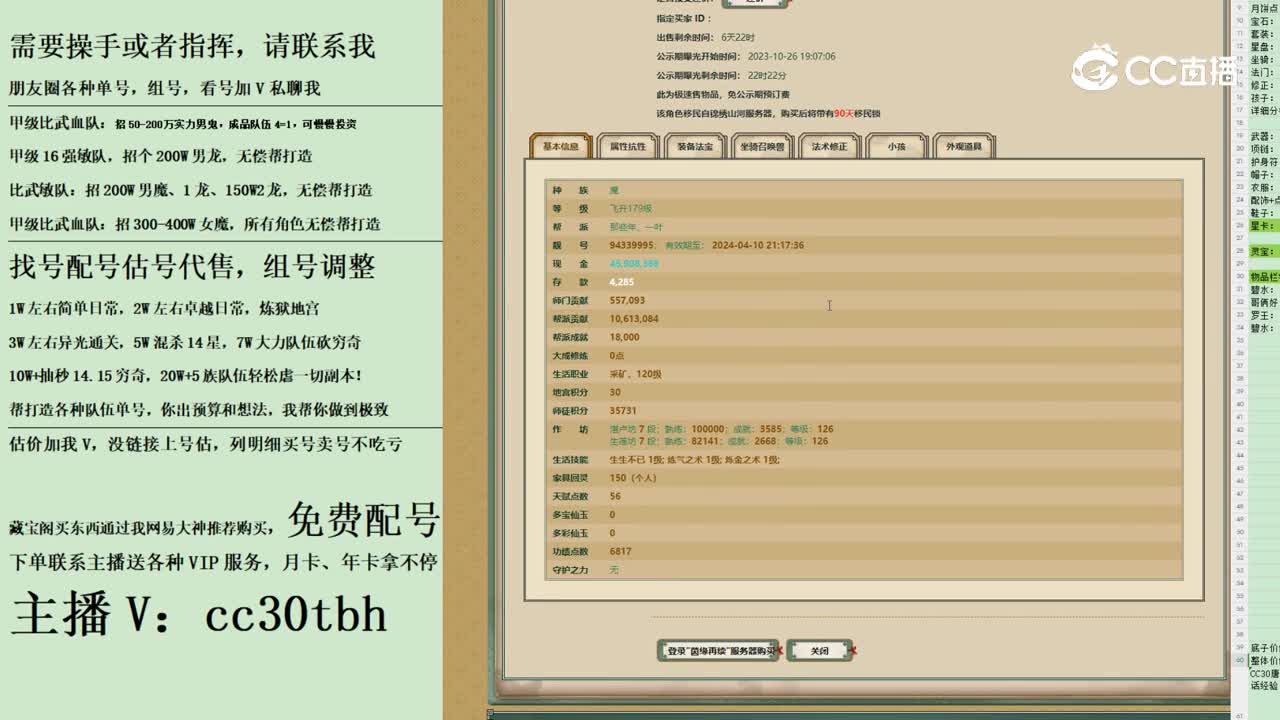Click the 免费配号 heading in the left panel
The height and width of the screenshot is (720, 1280).
point(364,519)
